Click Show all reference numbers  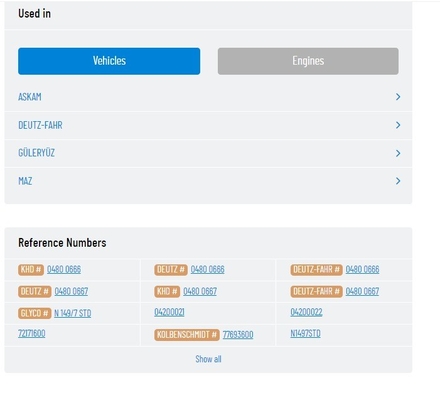point(208,359)
